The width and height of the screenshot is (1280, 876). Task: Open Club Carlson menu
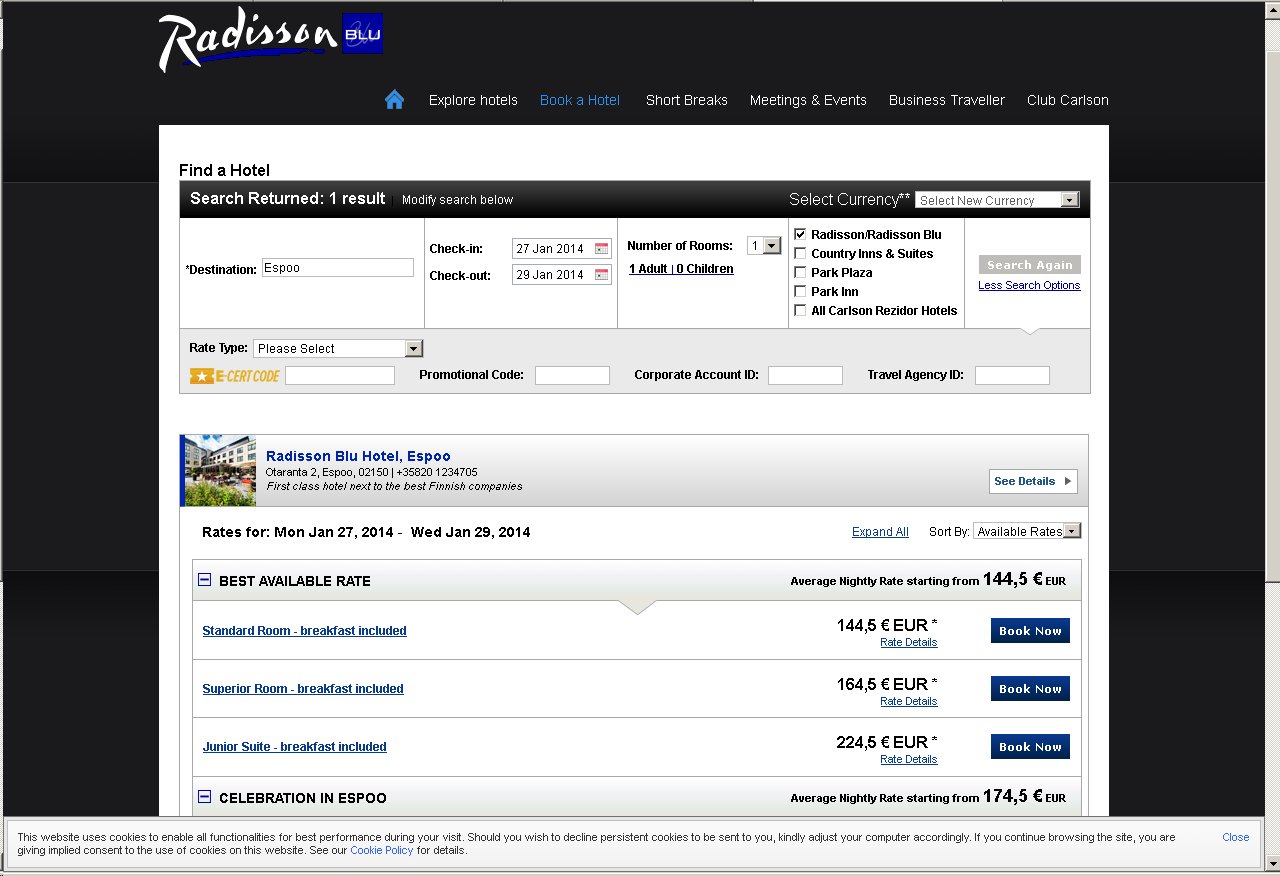(1068, 100)
